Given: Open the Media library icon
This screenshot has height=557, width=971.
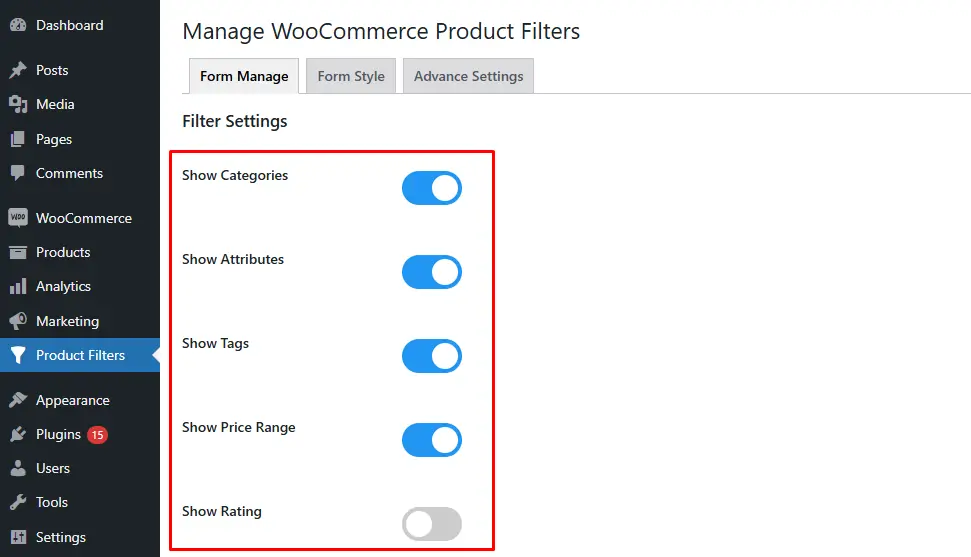Looking at the screenshot, I should [18, 104].
